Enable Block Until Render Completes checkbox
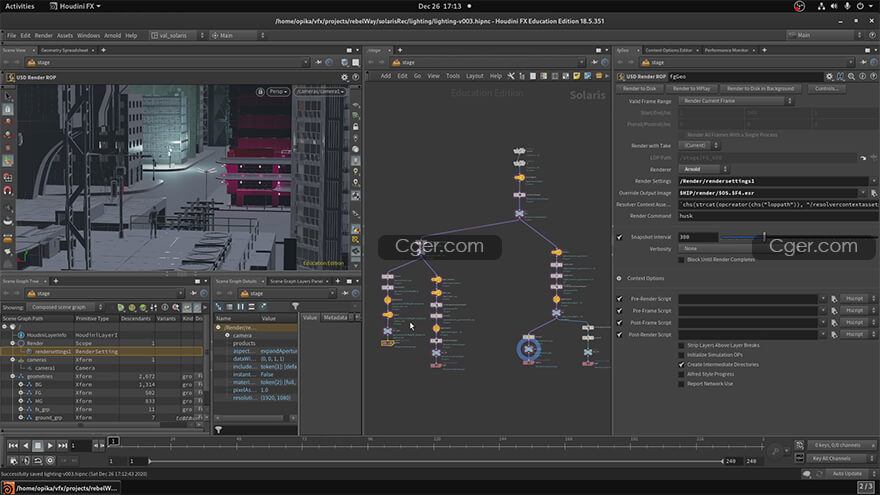Screen dimensions: 880x495 pos(681,259)
